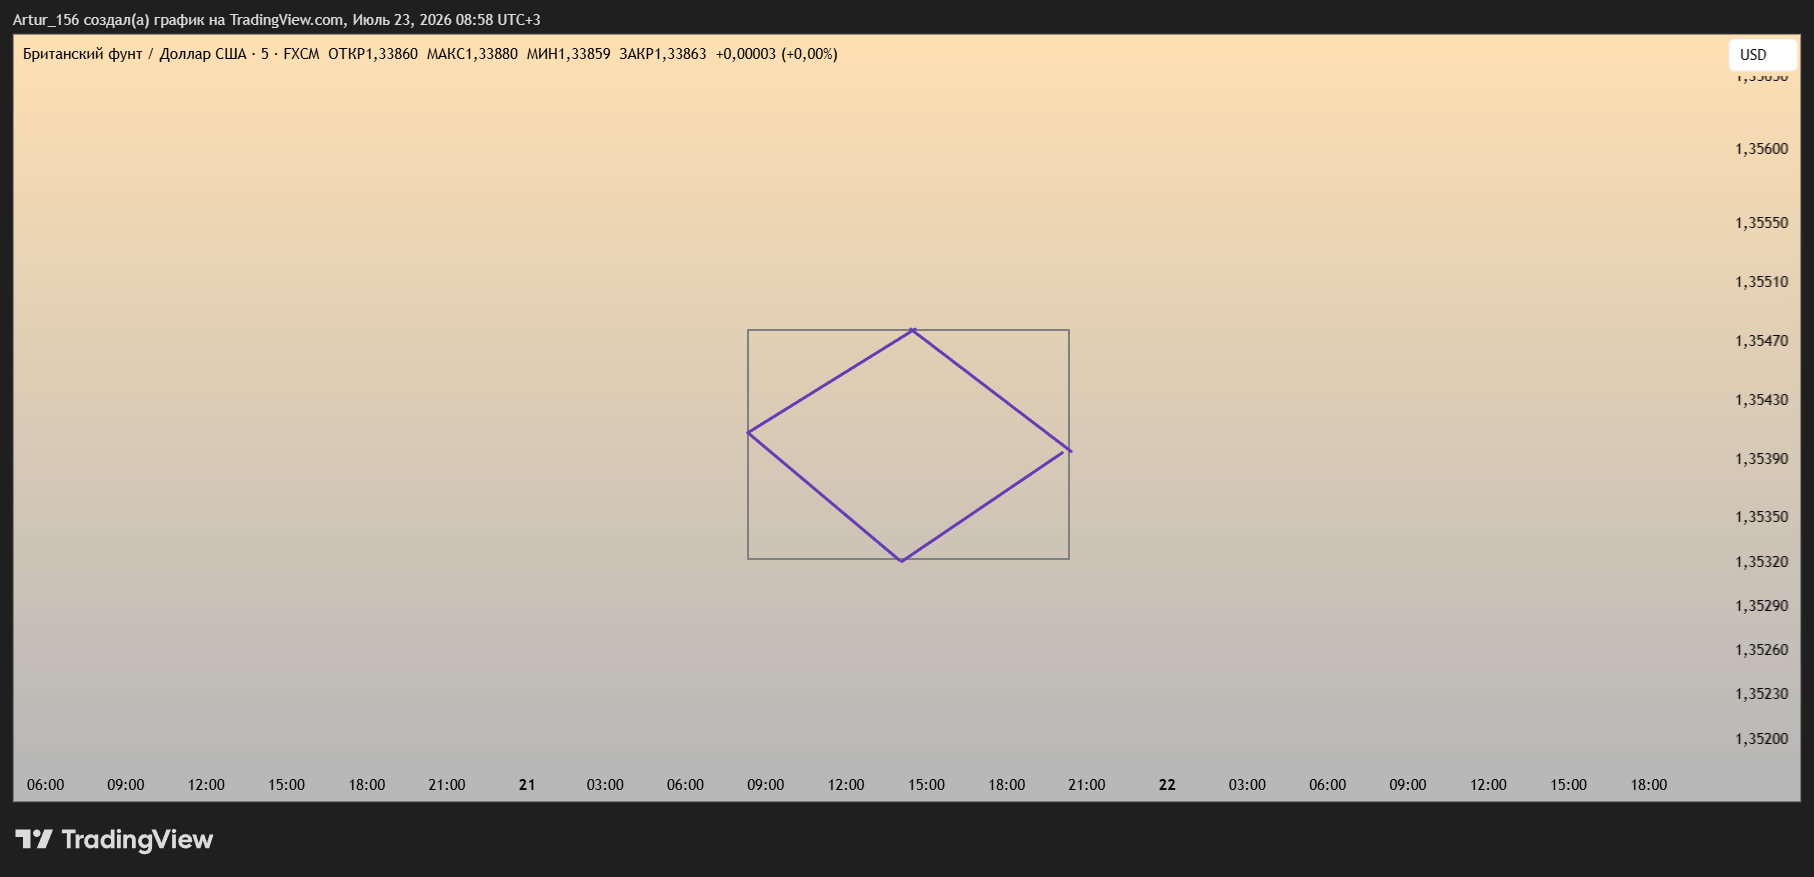Click the +0,00003 (+0,00%) change value
The height and width of the screenshot is (877, 1814).
776,54
